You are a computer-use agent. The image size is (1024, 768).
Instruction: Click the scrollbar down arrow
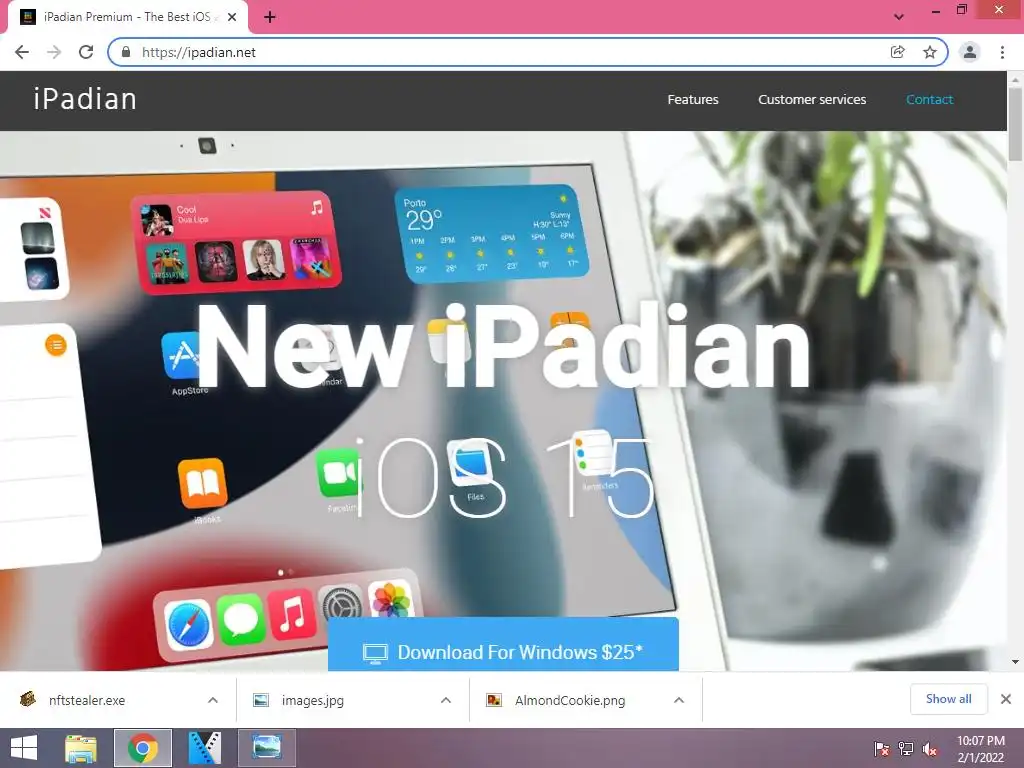(1015, 662)
